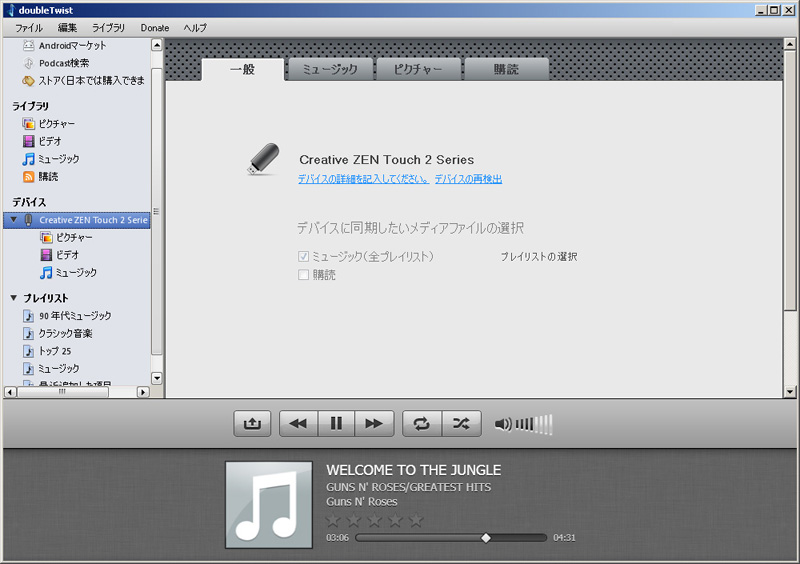Collapse the プレイリスト section
Image resolution: width=800 pixels, height=564 pixels.
(x=14, y=298)
